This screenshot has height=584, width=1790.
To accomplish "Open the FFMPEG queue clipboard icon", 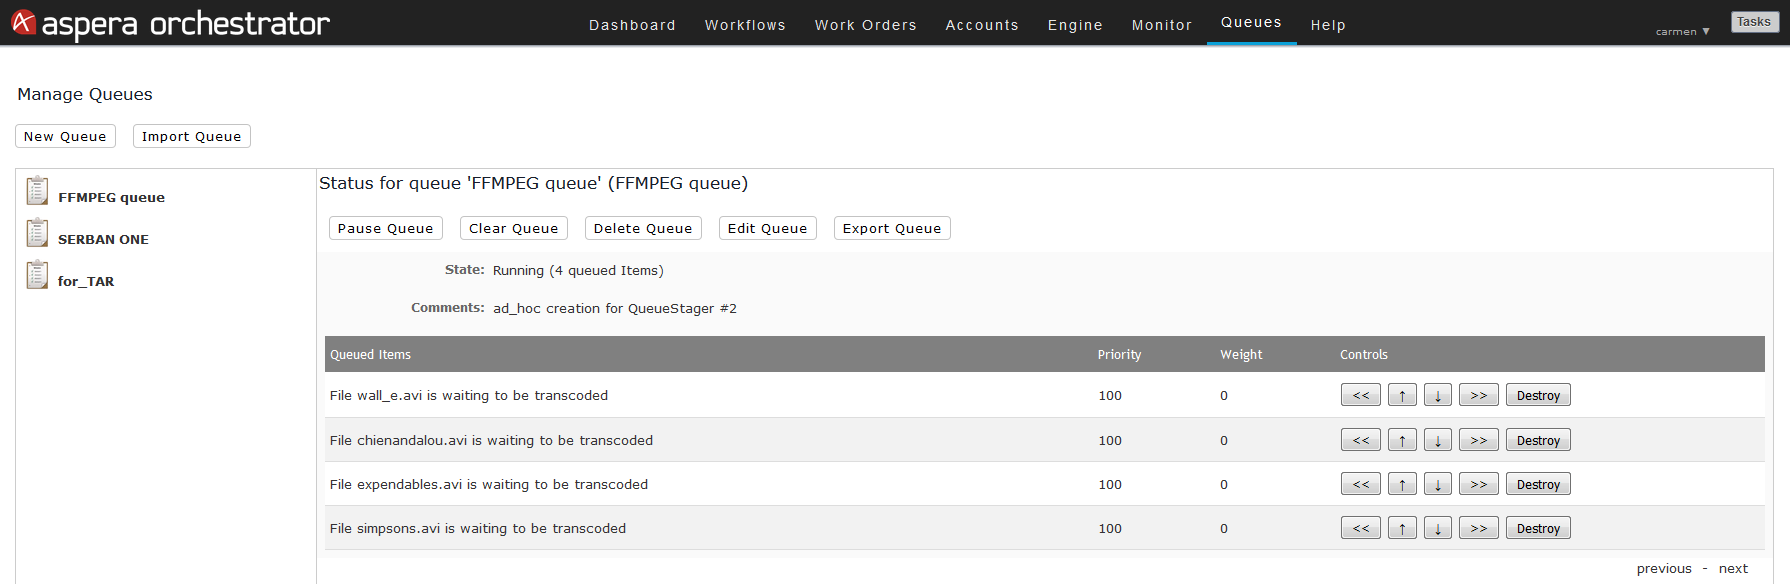I will [x=37, y=190].
